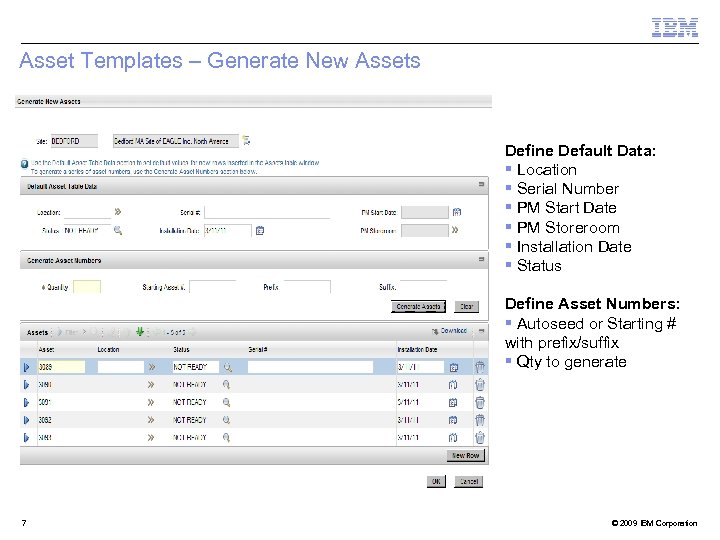Open location menu chevrons for asset 3092
The height and width of the screenshot is (540, 720).
(151, 420)
